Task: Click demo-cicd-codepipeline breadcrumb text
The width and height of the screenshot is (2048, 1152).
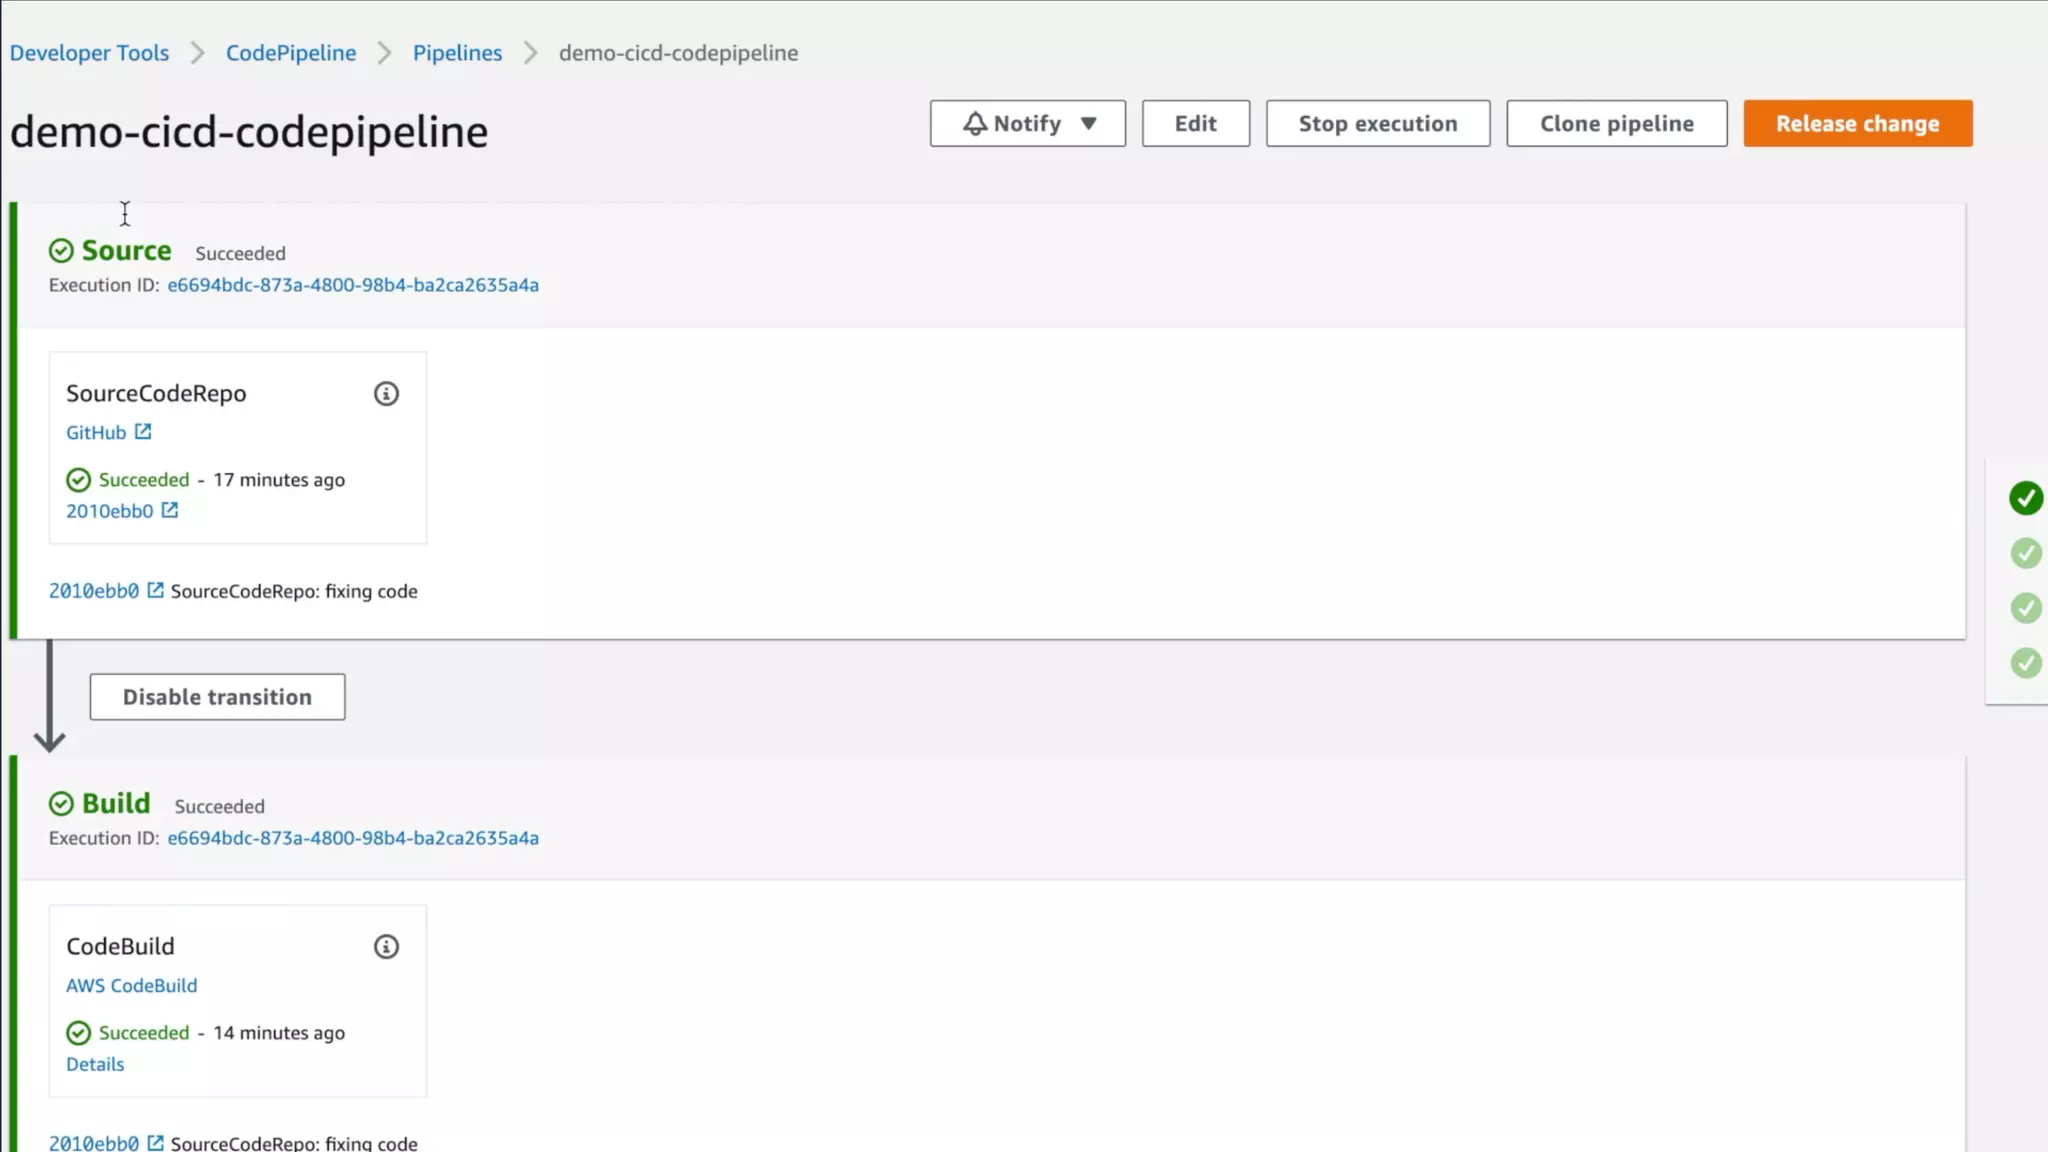Action: [x=678, y=52]
